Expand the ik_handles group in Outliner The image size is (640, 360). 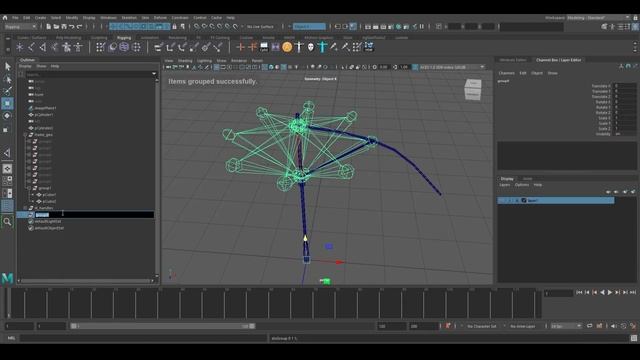[x=26, y=208]
